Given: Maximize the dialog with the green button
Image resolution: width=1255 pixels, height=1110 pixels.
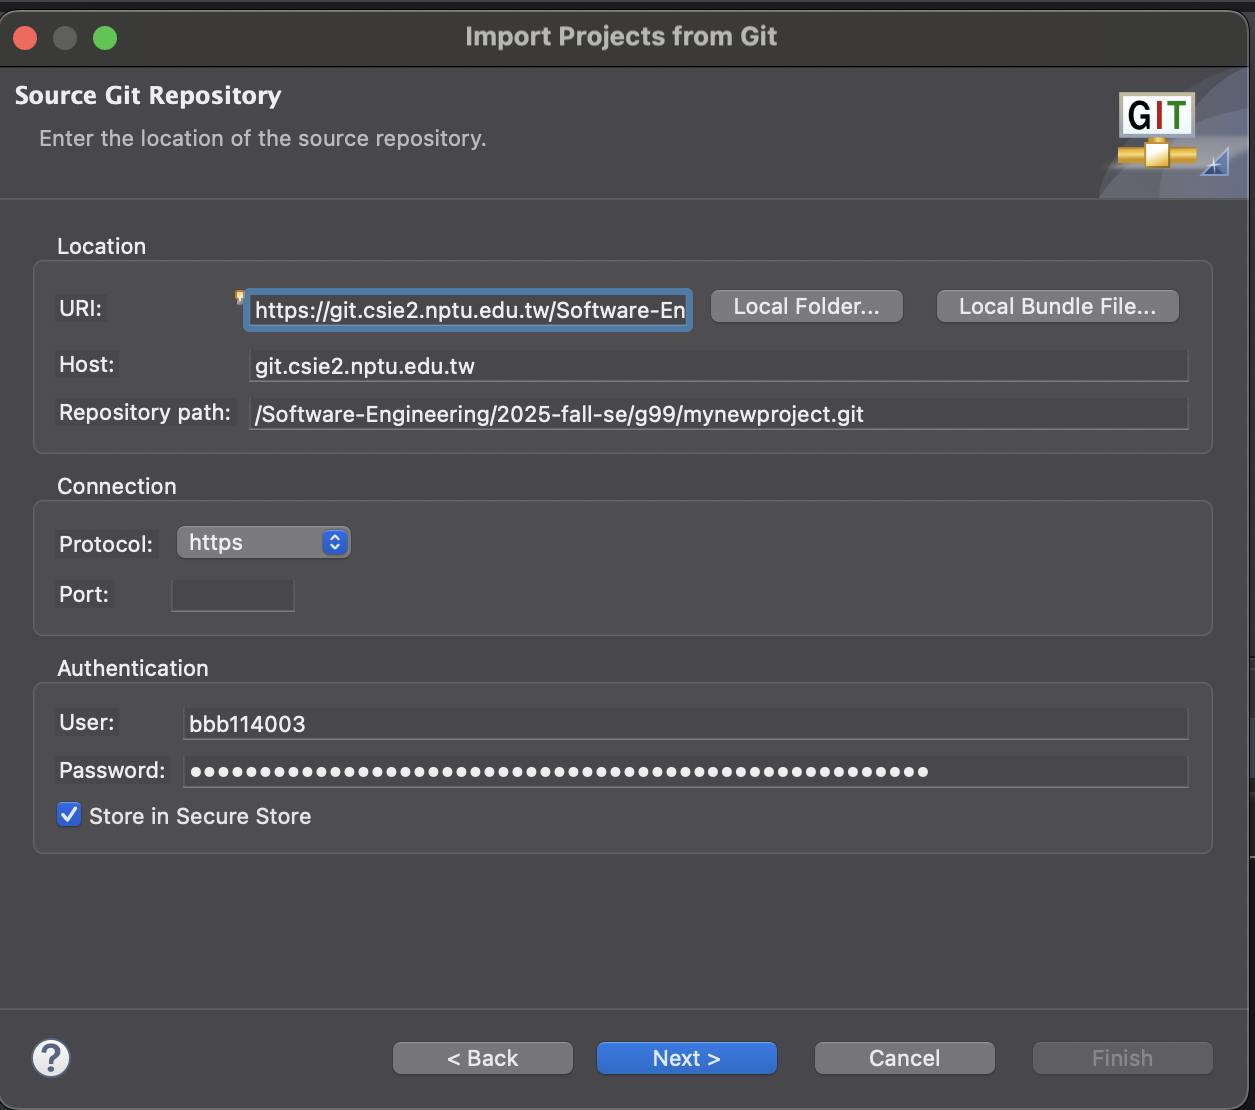Looking at the screenshot, I should [105, 38].
